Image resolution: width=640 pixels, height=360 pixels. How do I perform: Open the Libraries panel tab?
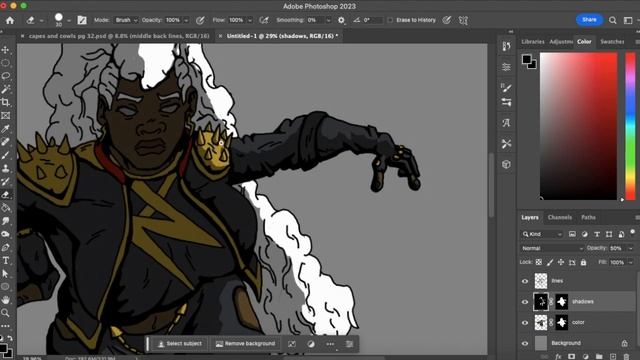coord(533,42)
